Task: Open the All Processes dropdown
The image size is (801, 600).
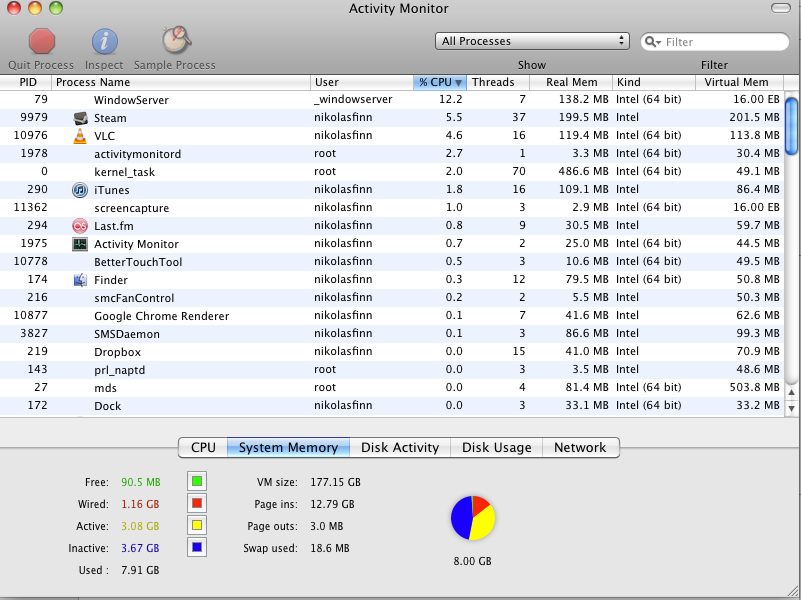Action: pyautogui.click(x=532, y=41)
